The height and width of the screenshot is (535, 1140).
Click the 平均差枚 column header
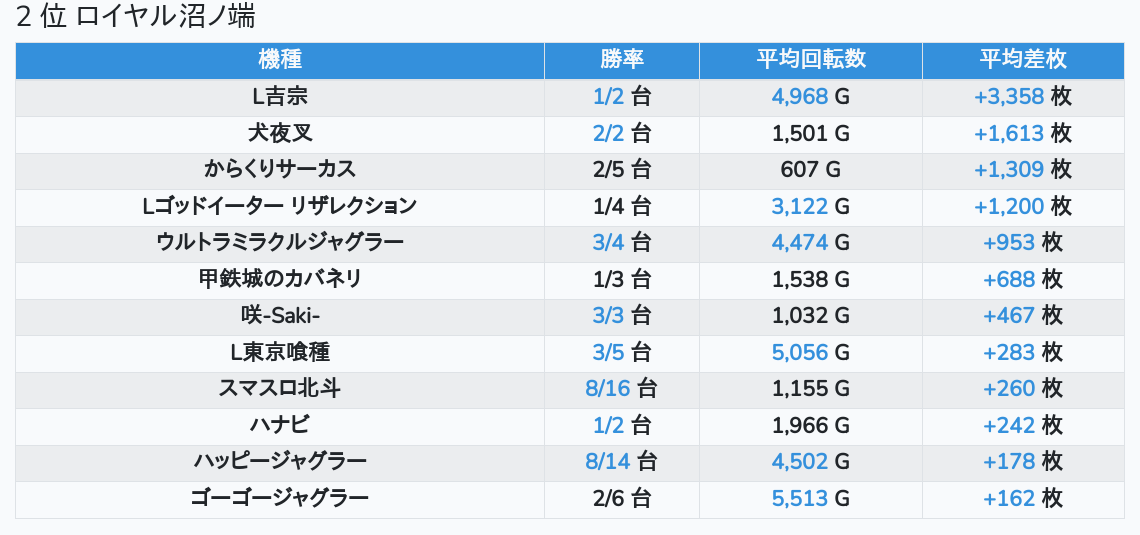click(x=1023, y=60)
